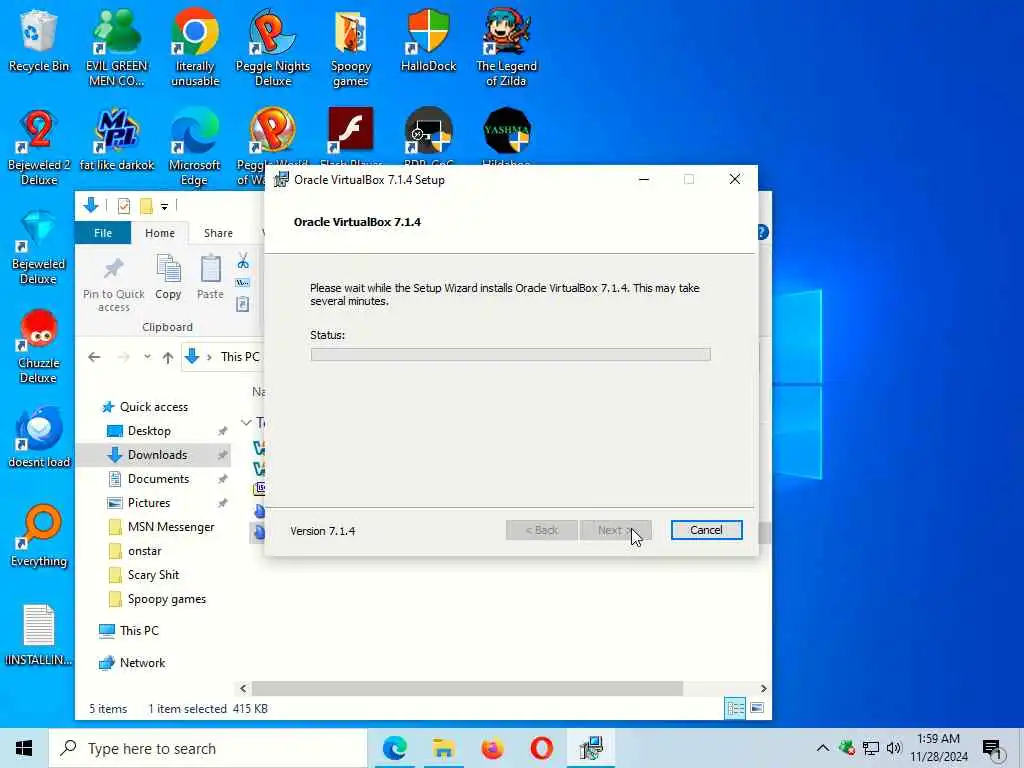1024x768 pixels.
Task: Click the Paste icon in Clipboard group
Action: (x=210, y=278)
